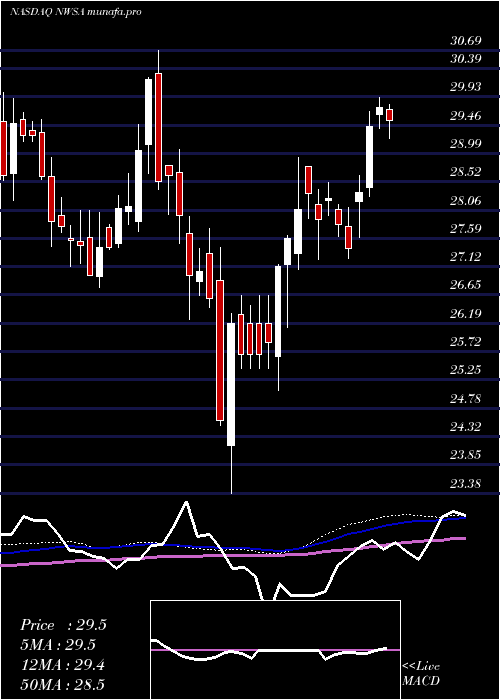
Task: Select the 30.39 price axis label
Action: (466, 58)
